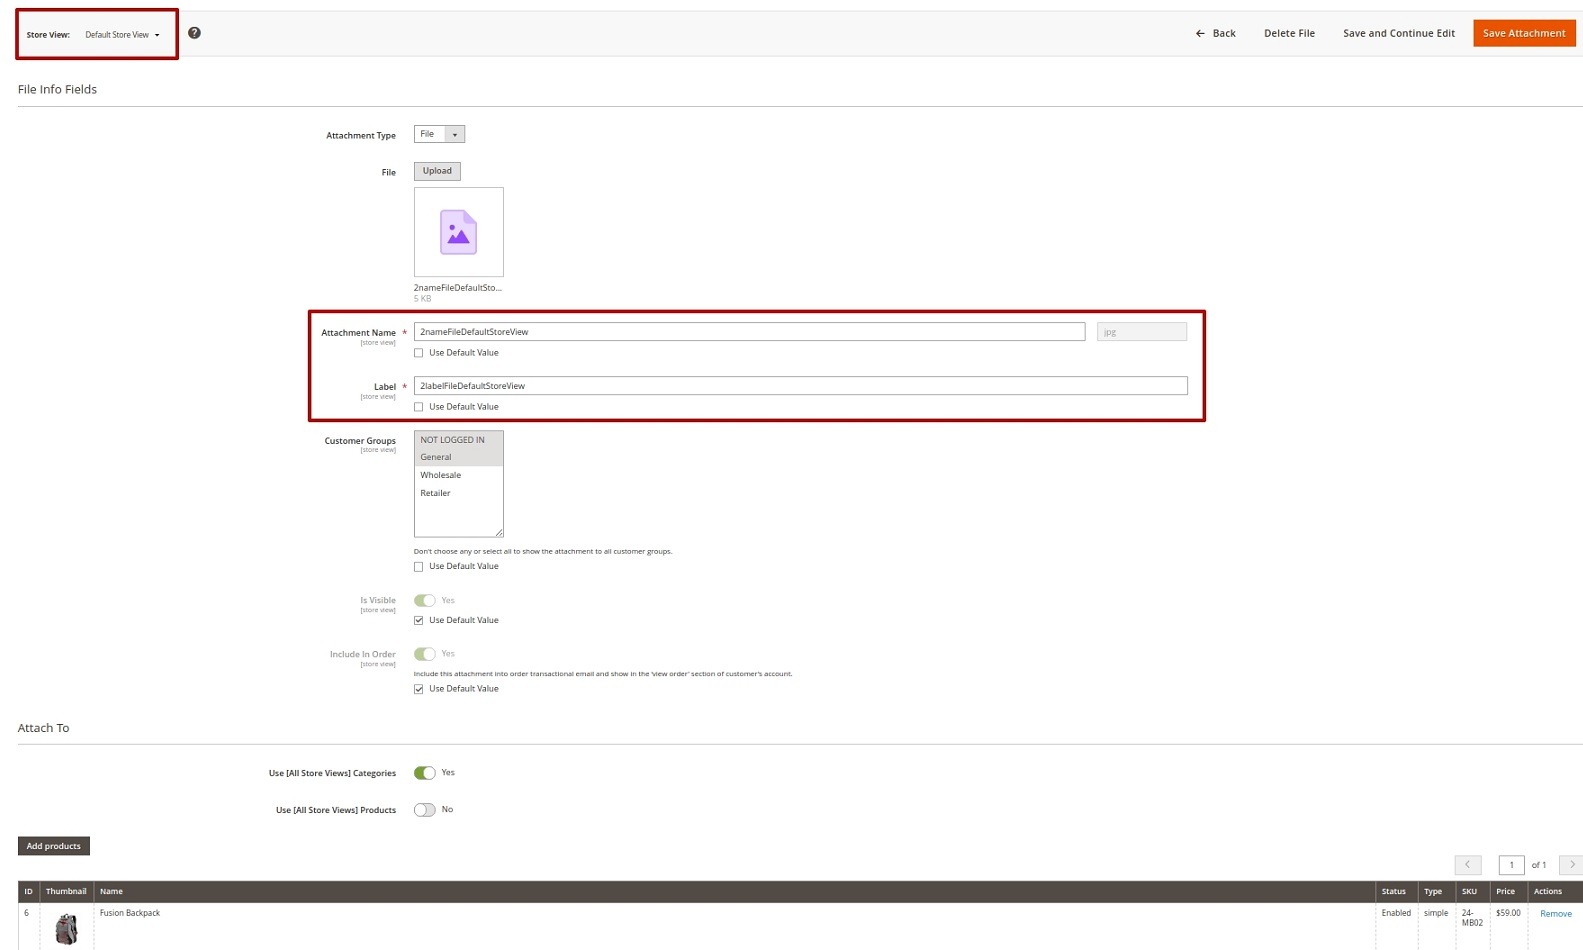
Task: Click the Fusion Backpack product thumbnail
Action: click(66, 928)
